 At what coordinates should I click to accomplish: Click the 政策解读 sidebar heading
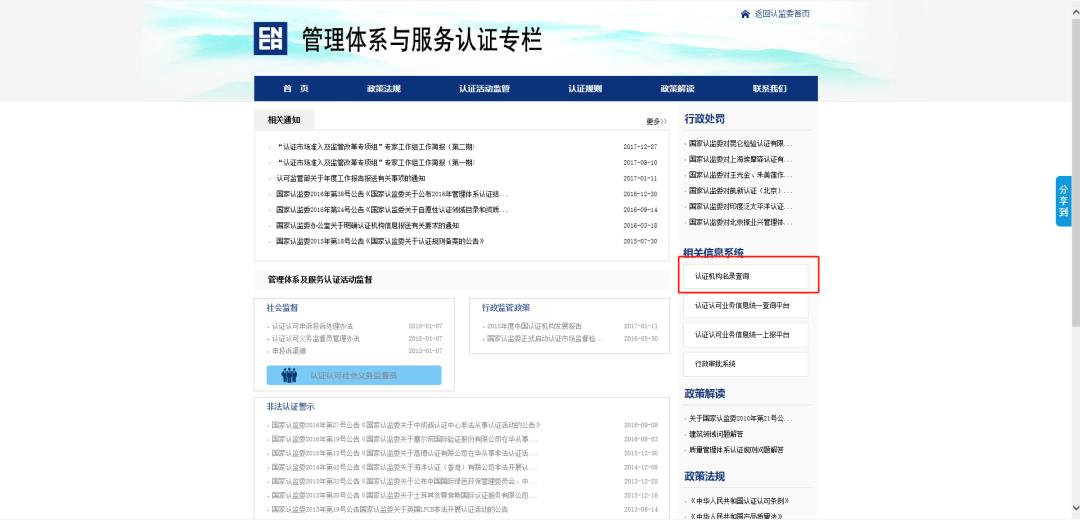[x=704, y=394]
